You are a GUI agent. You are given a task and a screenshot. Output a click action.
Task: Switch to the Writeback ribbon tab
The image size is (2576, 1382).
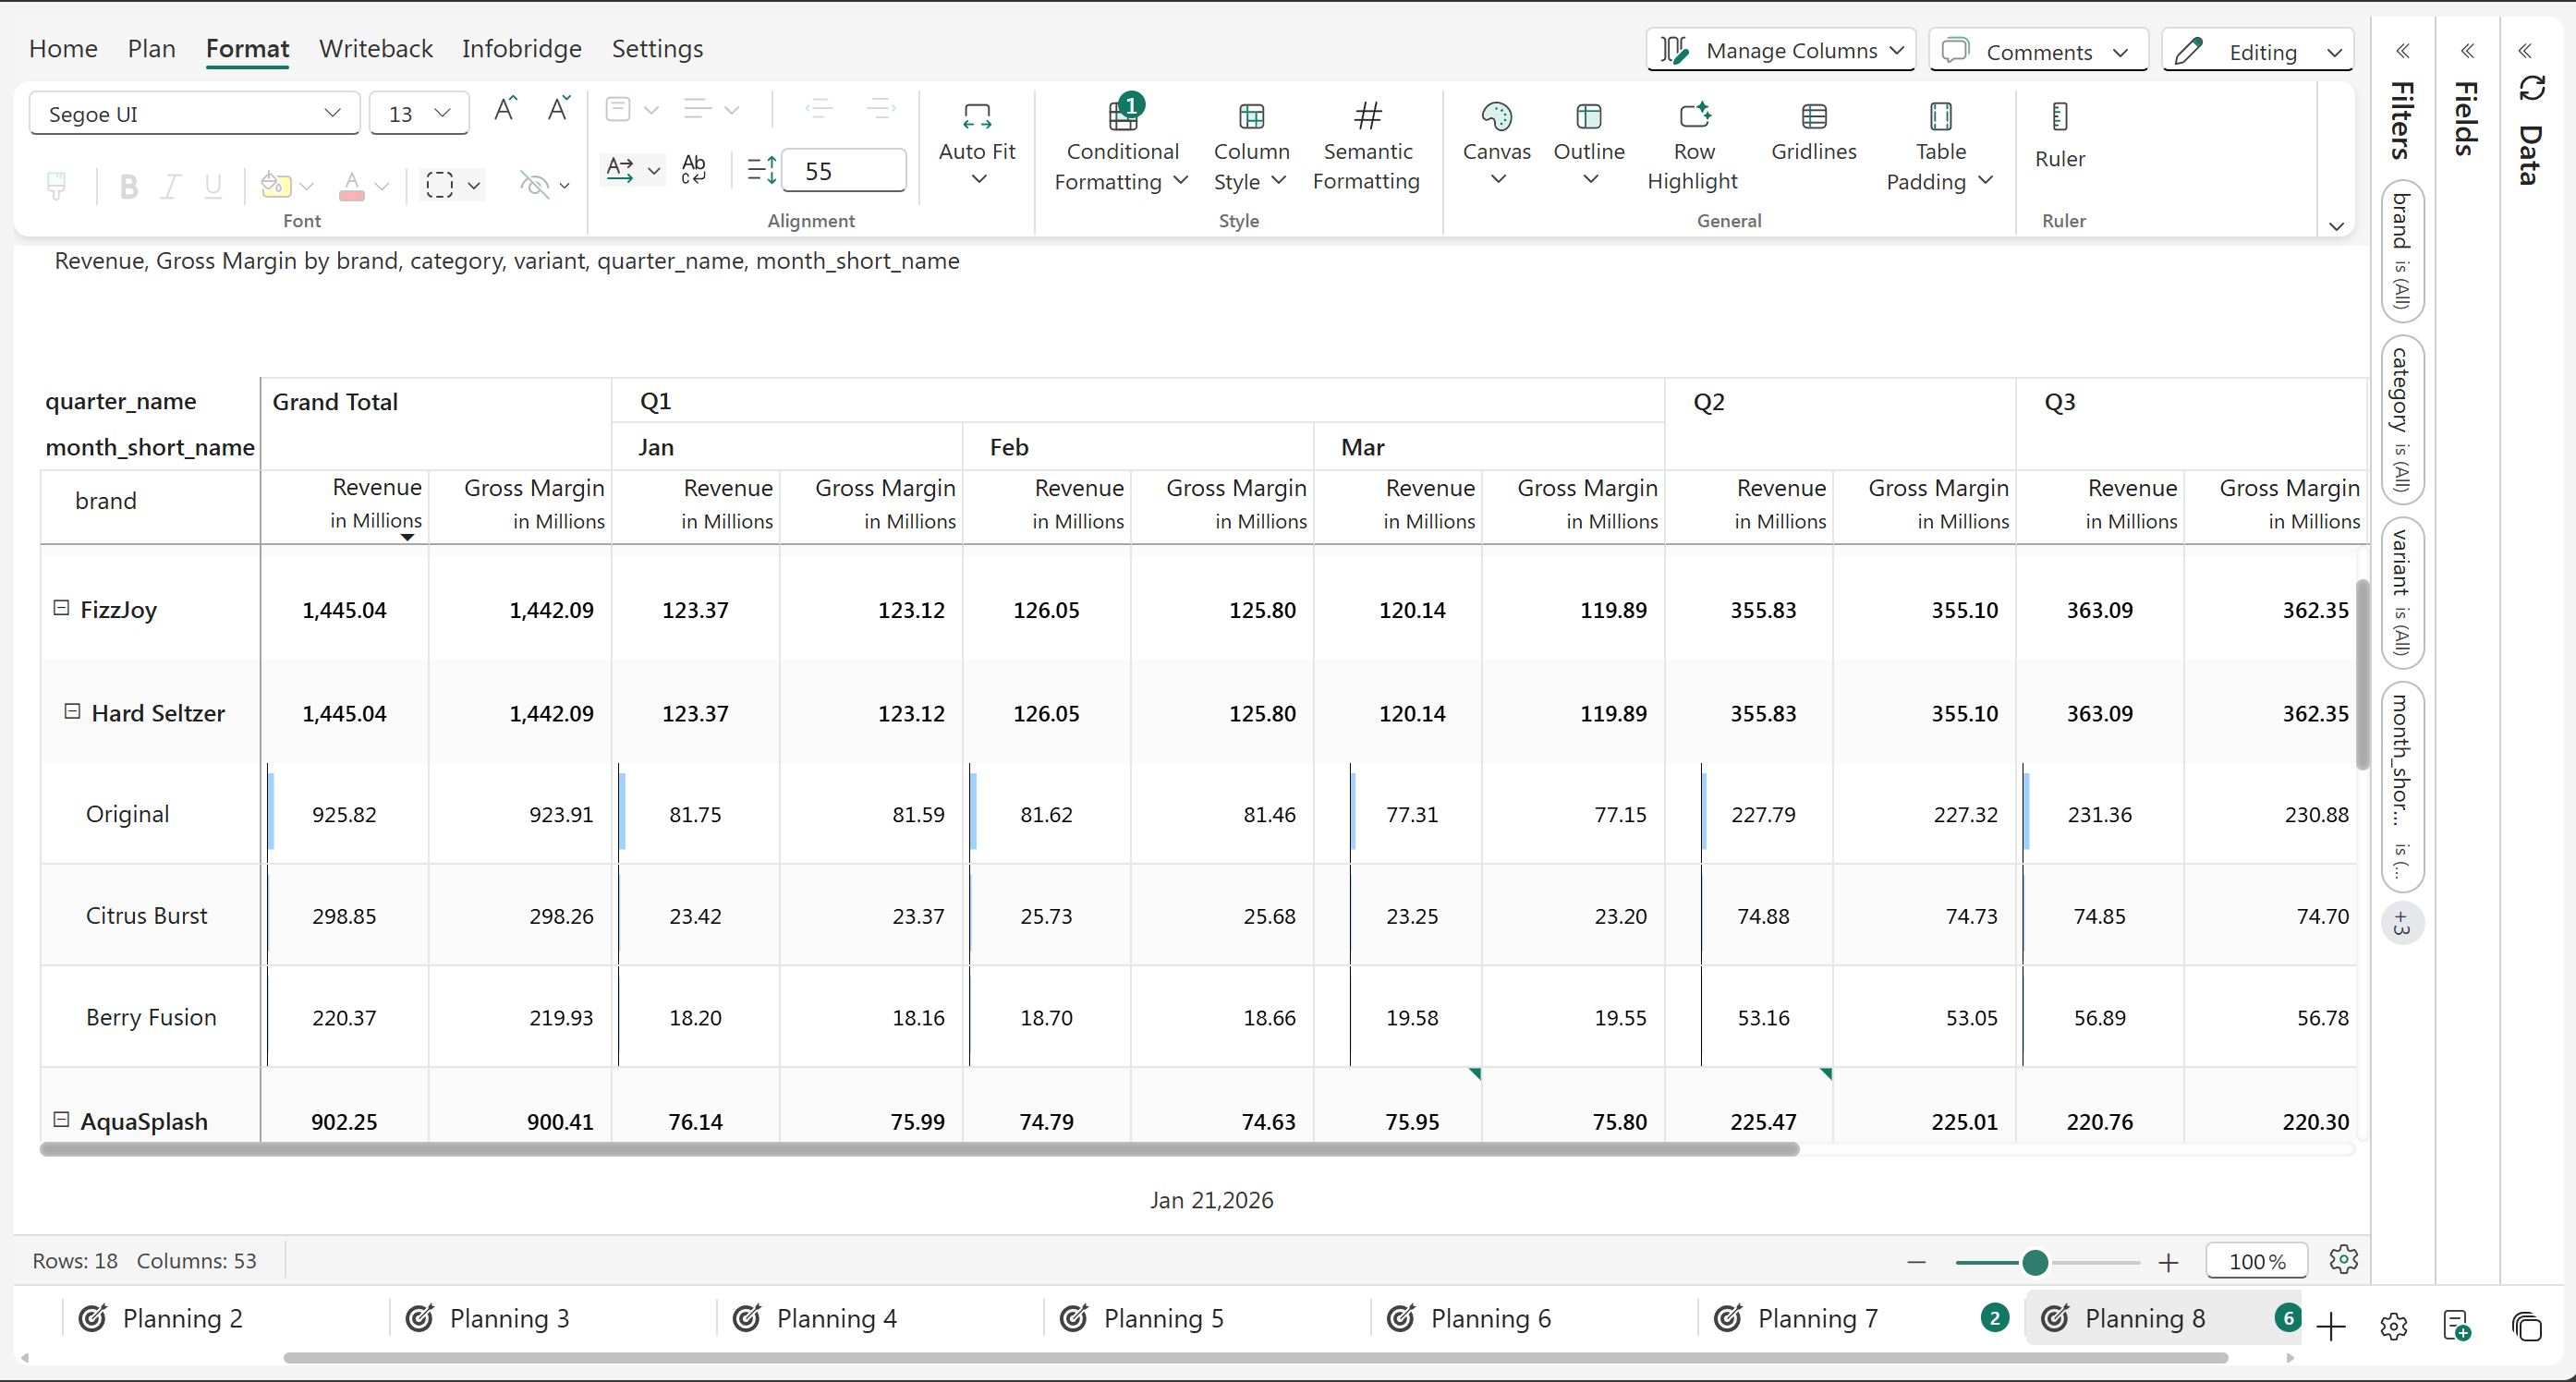[375, 48]
